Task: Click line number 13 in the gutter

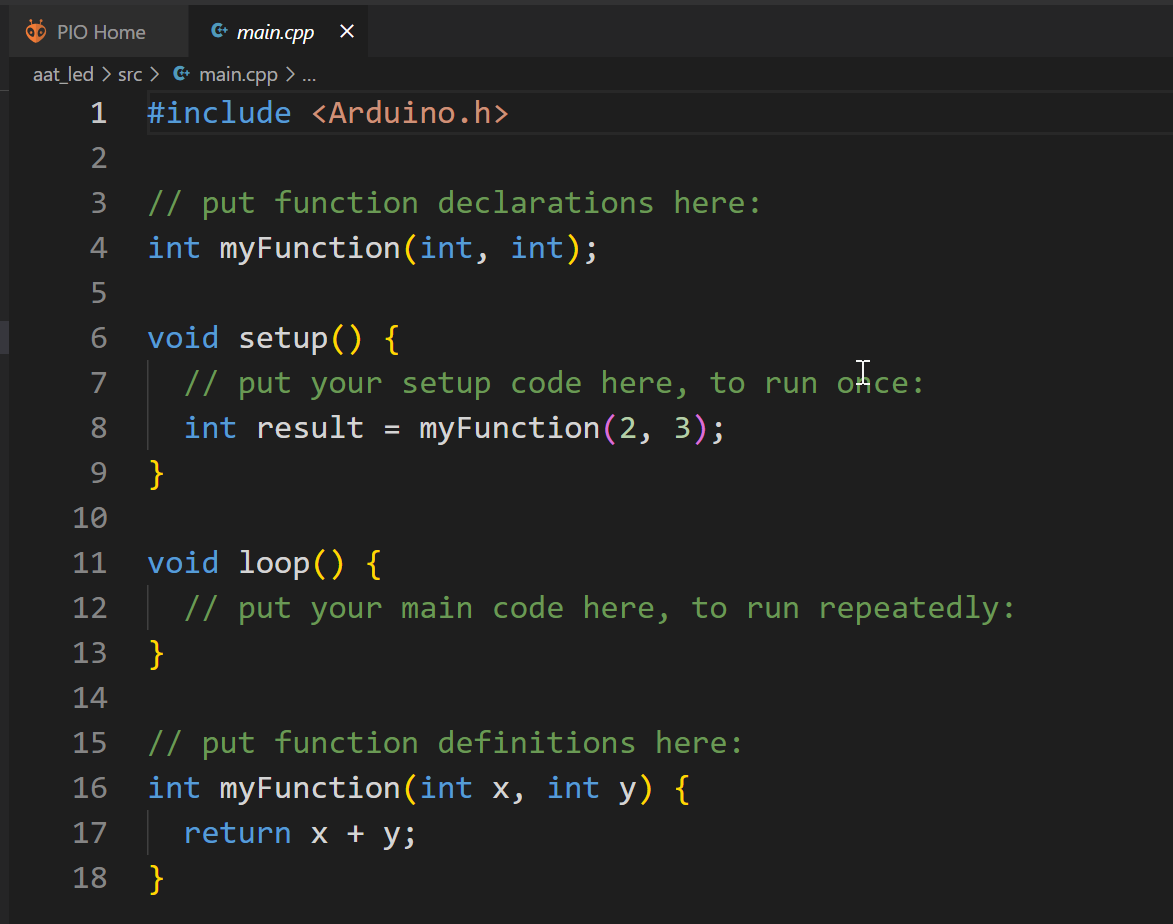Action: [x=90, y=653]
